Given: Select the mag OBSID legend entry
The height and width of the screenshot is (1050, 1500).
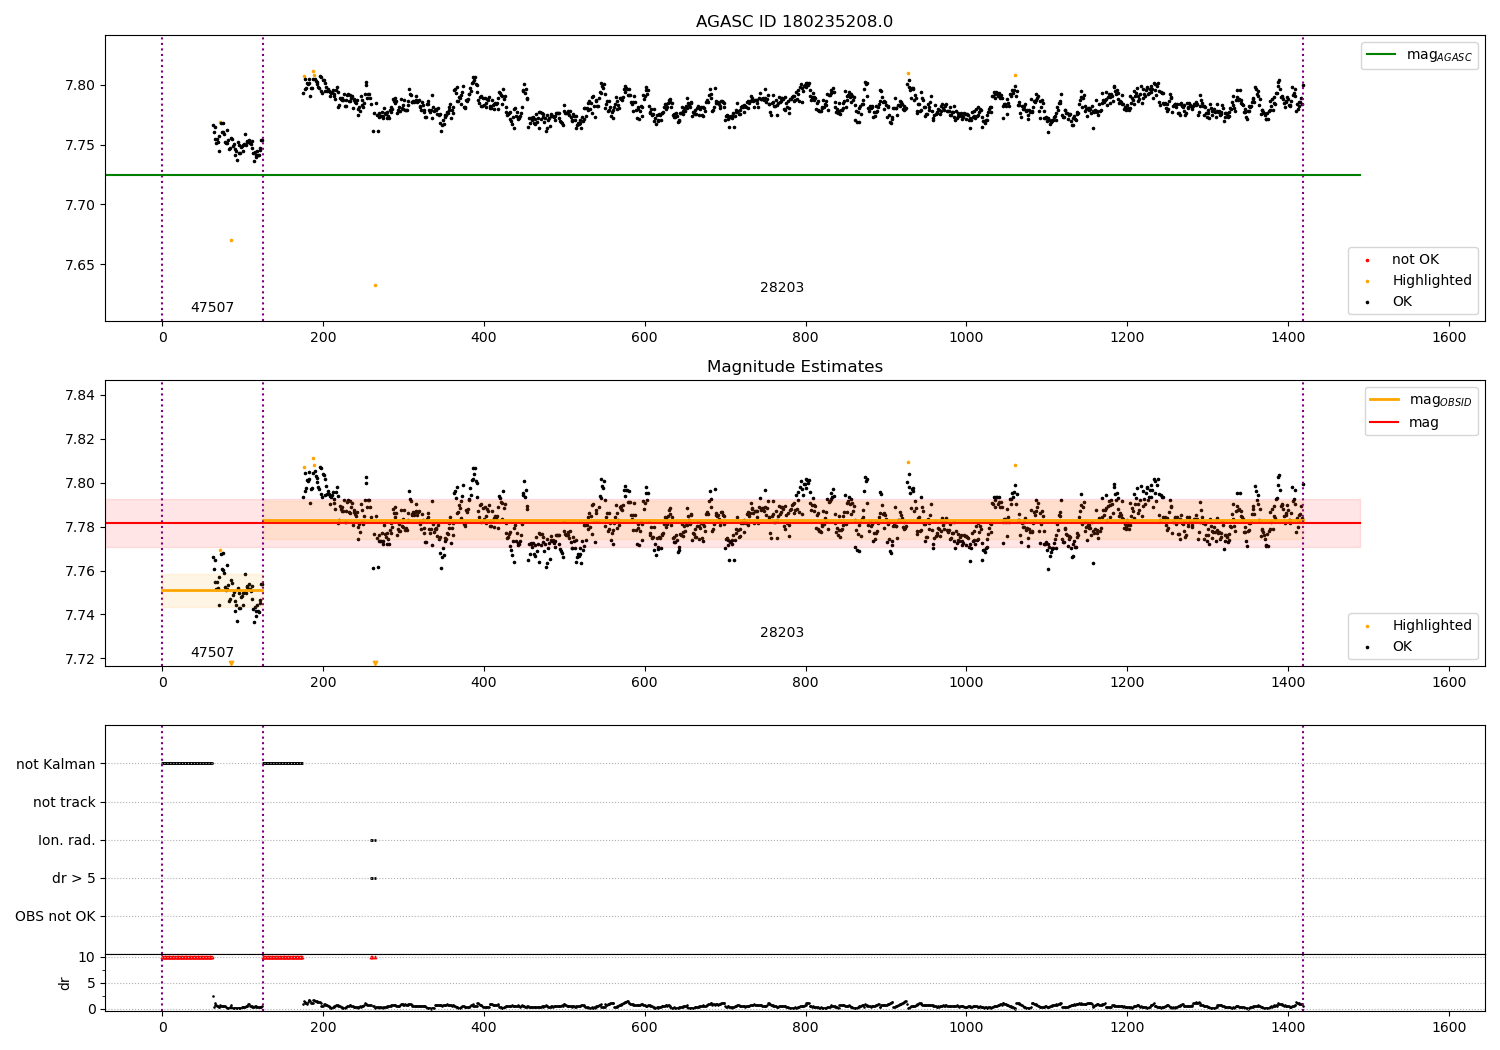Looking at the screenshot, I should coord(1420,400).
